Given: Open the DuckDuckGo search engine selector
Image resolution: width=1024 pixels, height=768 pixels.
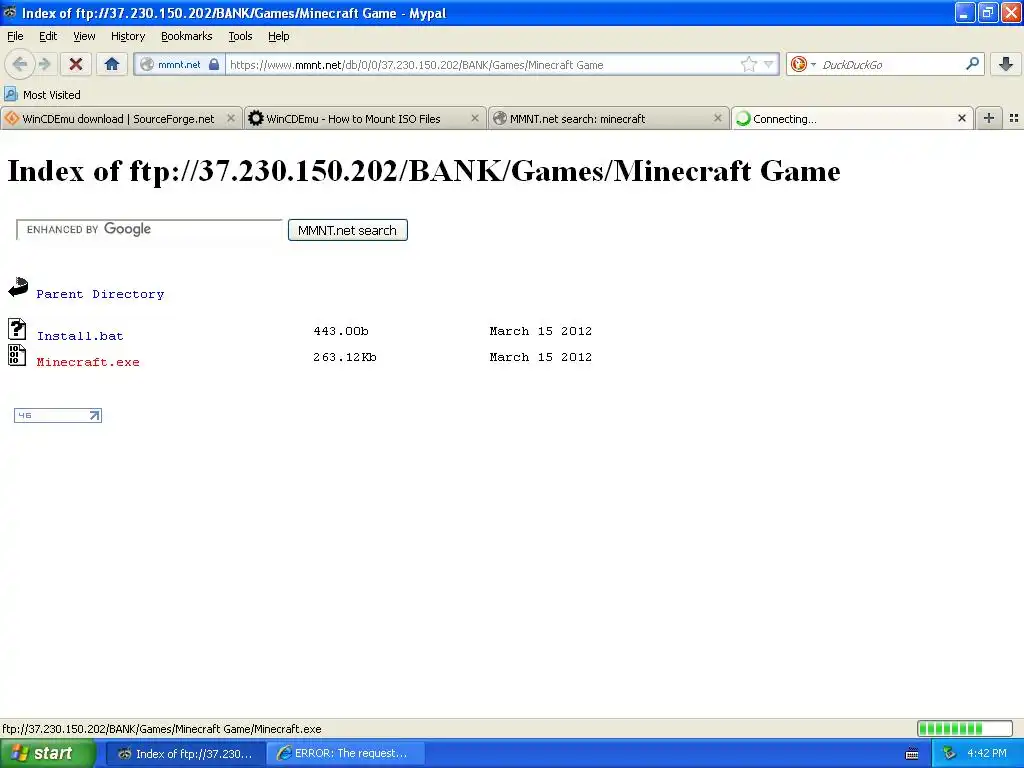Looking at the screenshot, I should pos(803,64).
